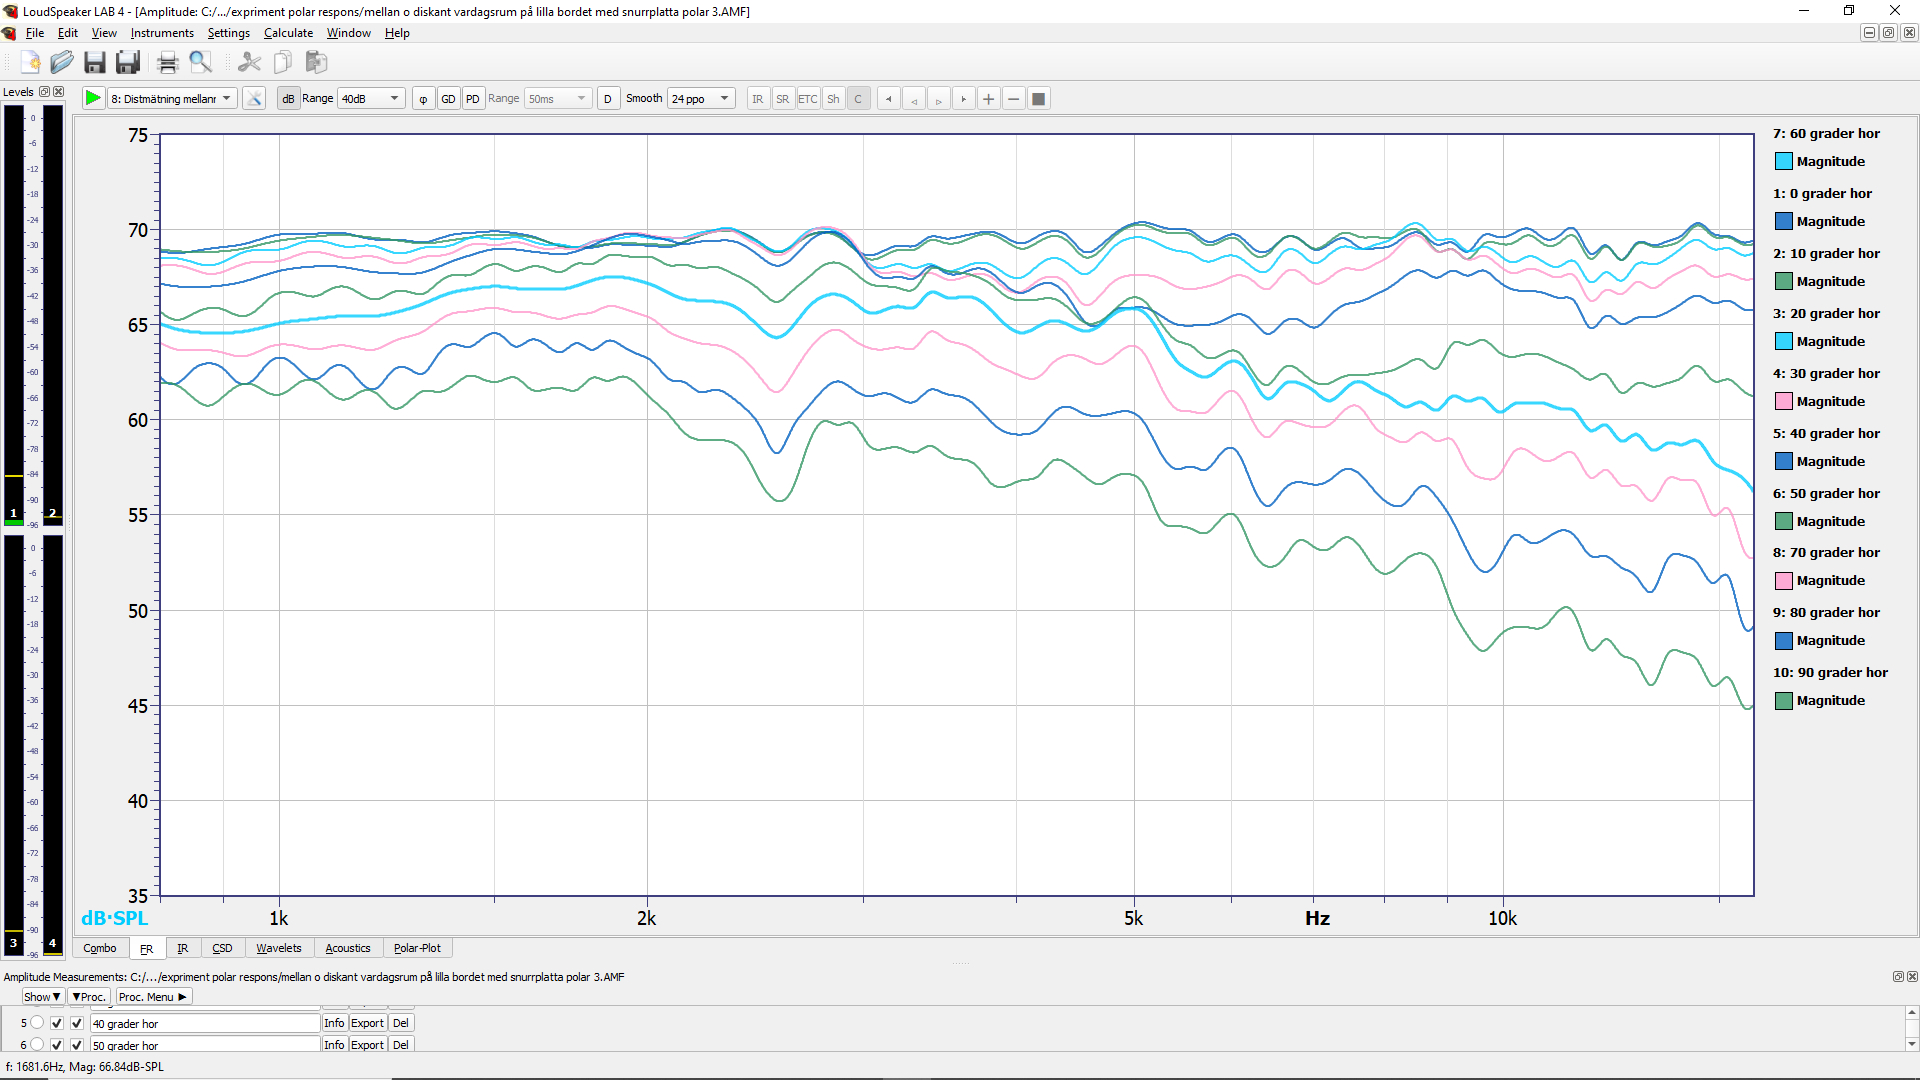The width and height of the screenshot is (1920, 1080).
Task: Click the solid left arrow button
Action: pos(889,98)
